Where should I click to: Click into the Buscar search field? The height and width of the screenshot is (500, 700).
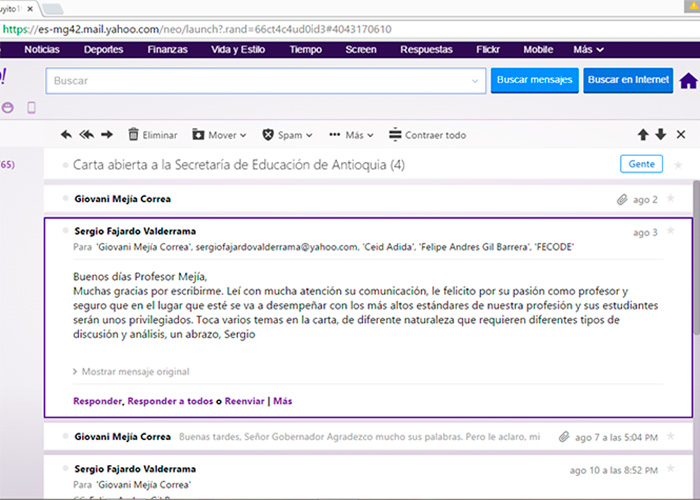click(260, 80)
